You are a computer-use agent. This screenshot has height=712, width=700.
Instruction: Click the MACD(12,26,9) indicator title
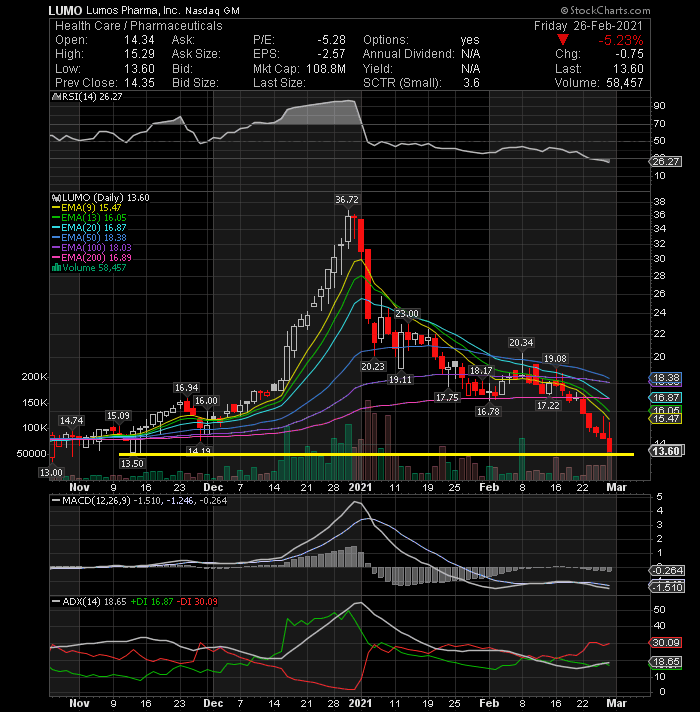(x=96, y=501)
